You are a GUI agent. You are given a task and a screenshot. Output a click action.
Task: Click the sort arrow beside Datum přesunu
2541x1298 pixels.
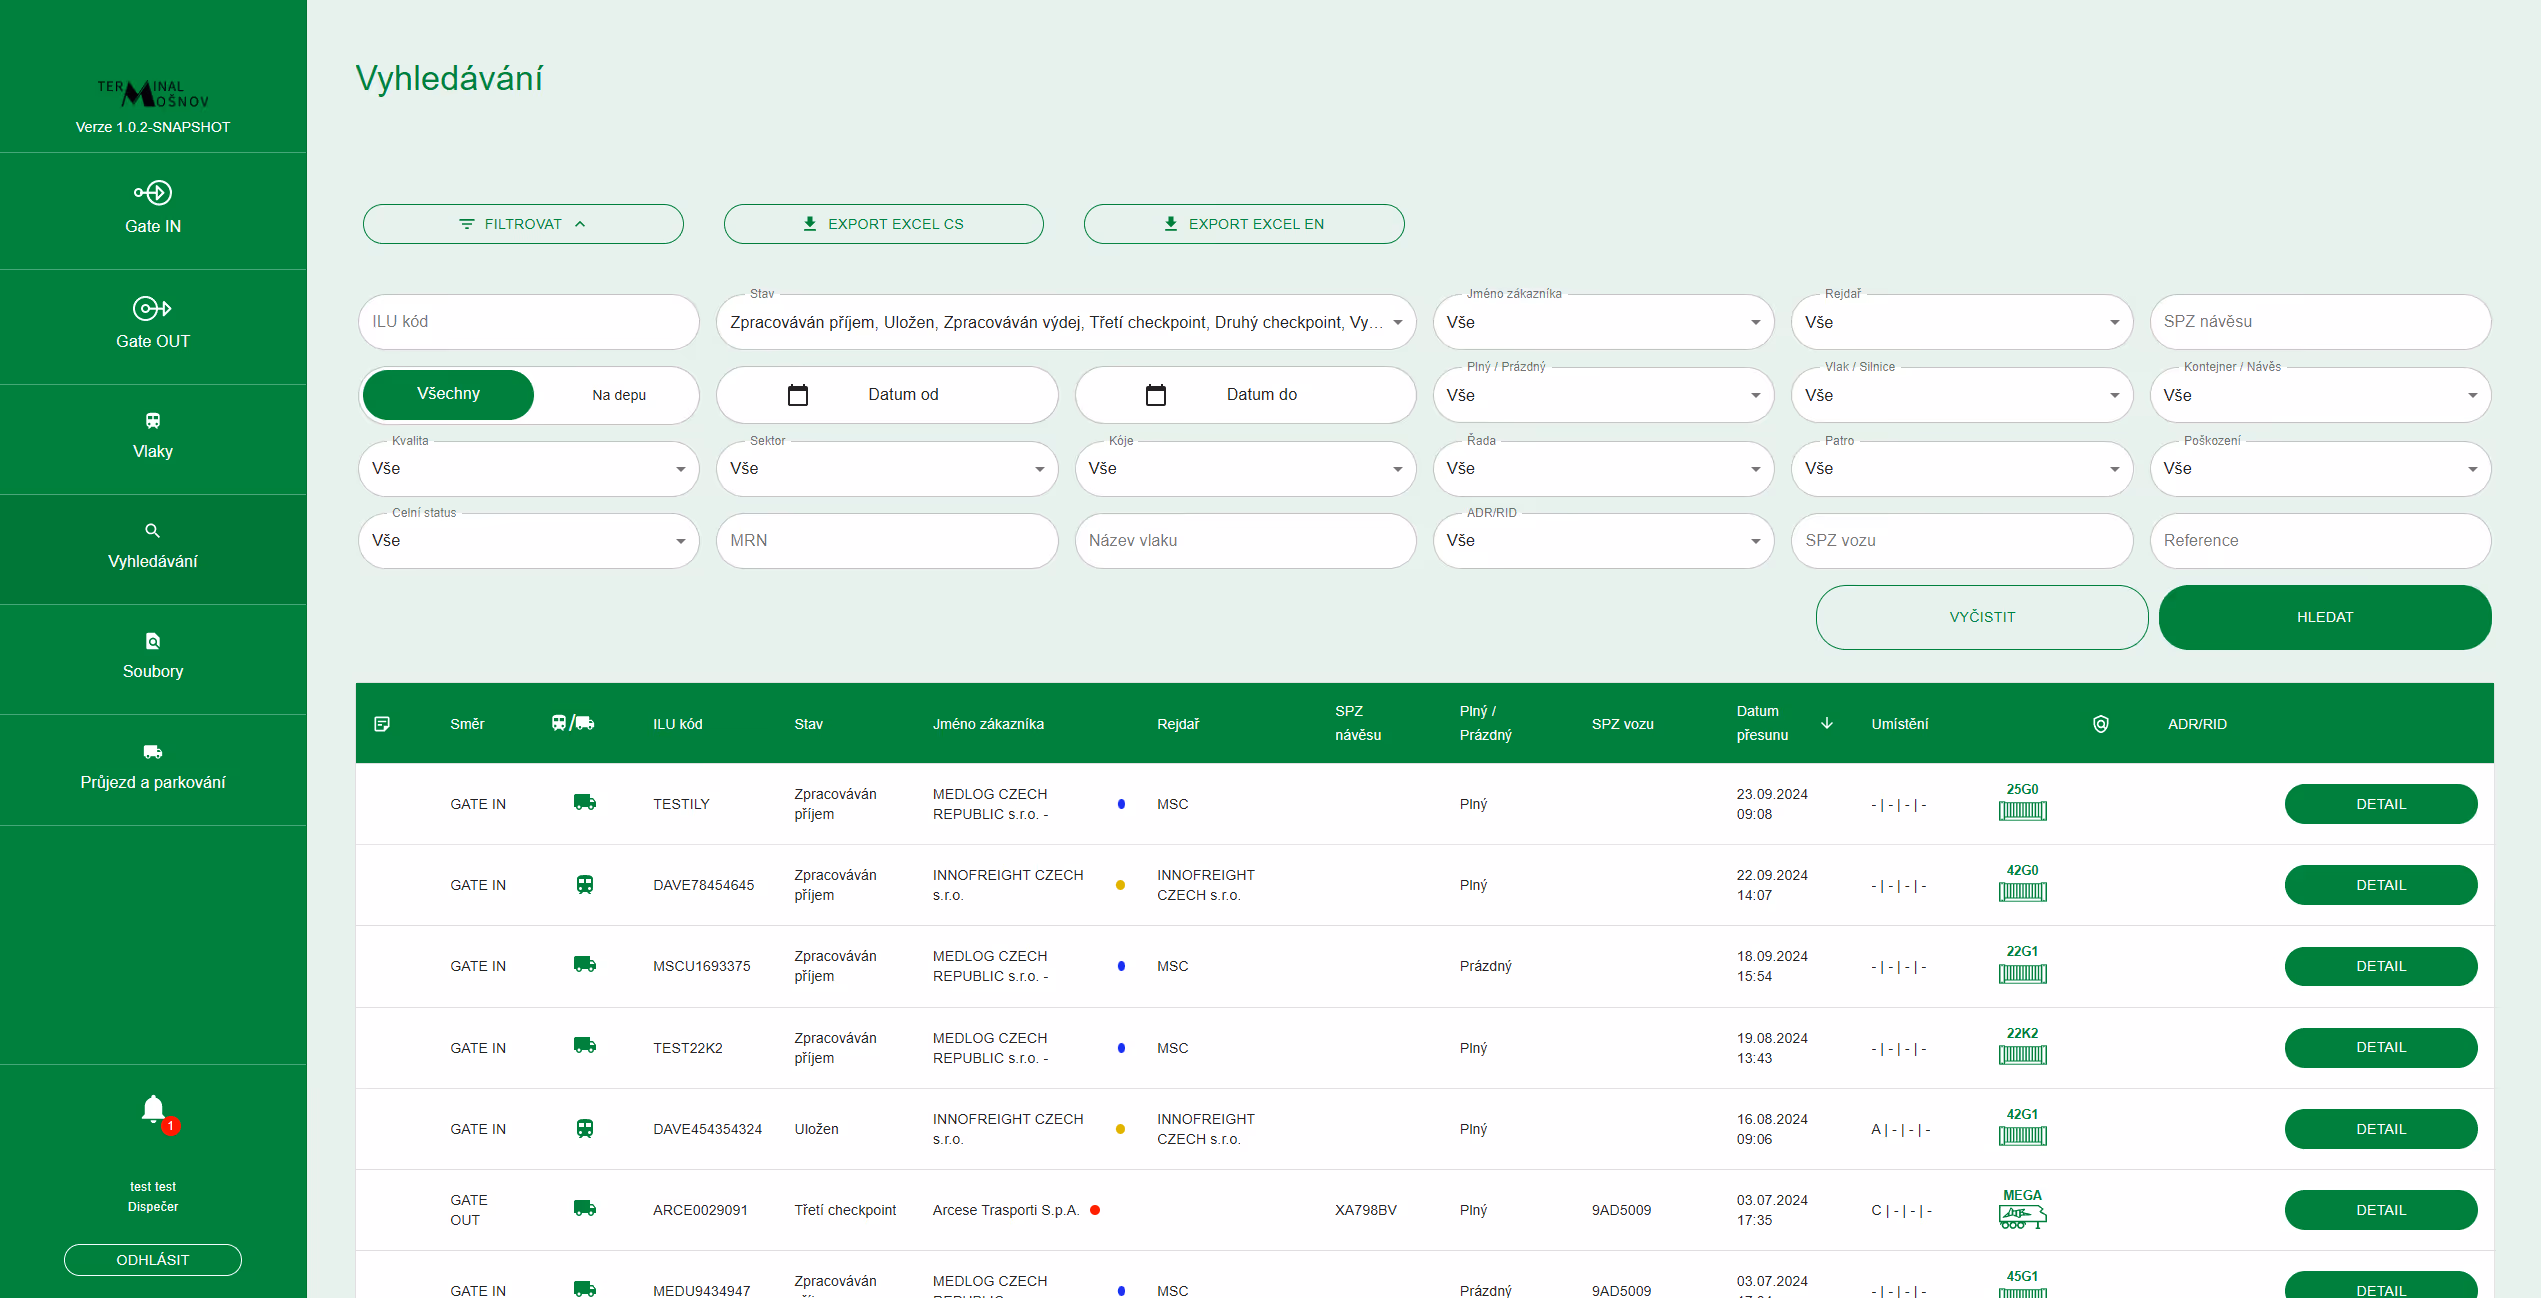[1827, 723]
